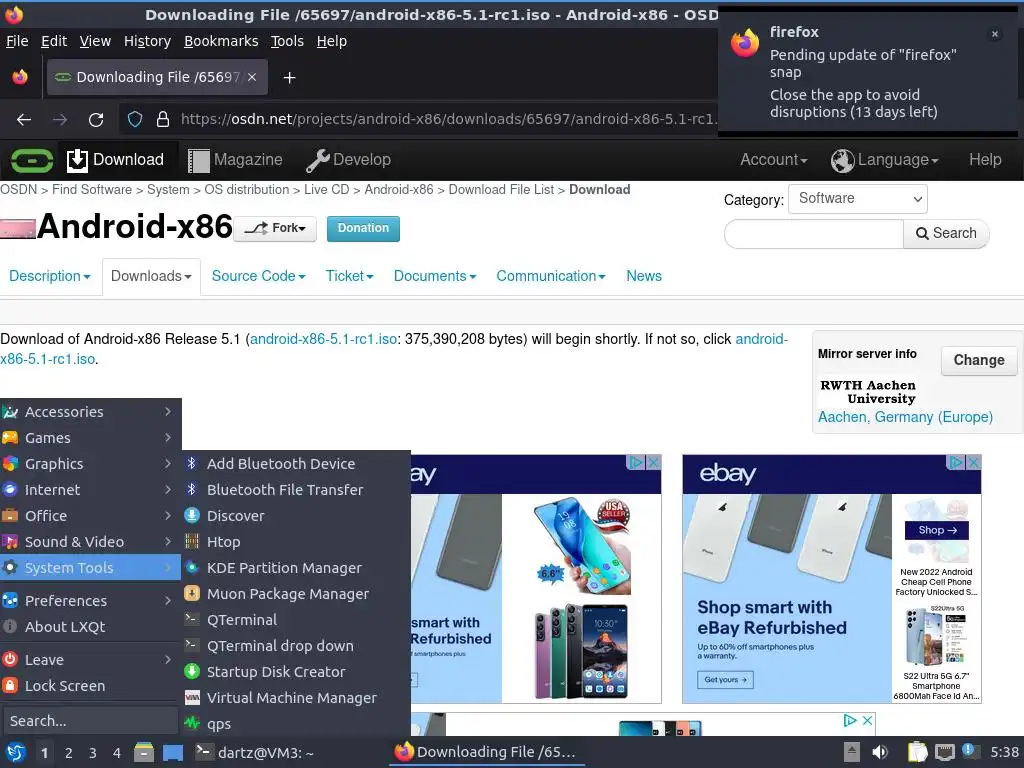Open Aachen, Germany (Europe) link
Screen dimensions: 1024x768
905,417
